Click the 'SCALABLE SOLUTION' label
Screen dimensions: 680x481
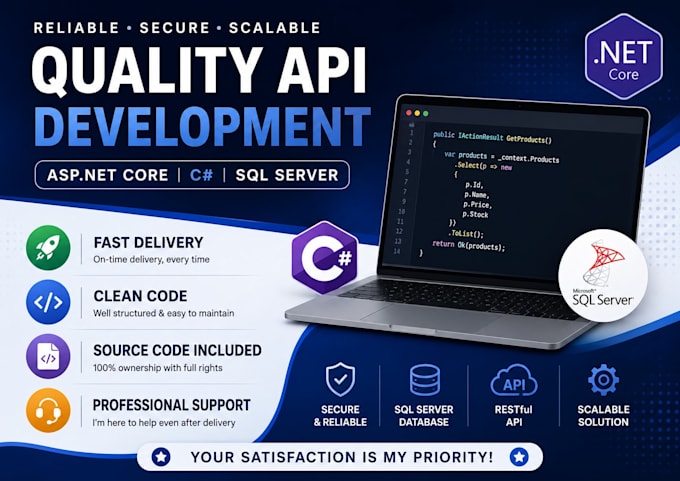[x=603, y=416]
